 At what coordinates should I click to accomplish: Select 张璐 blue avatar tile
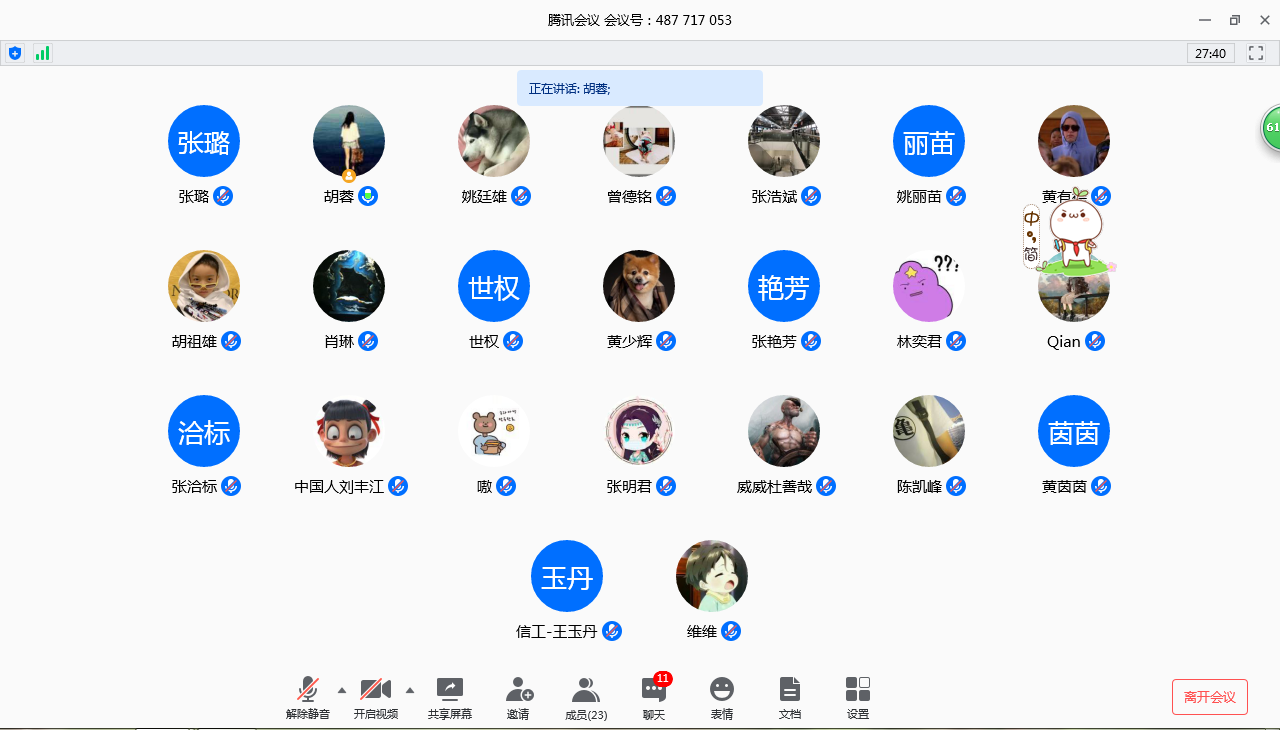click(x=204, y=141)
